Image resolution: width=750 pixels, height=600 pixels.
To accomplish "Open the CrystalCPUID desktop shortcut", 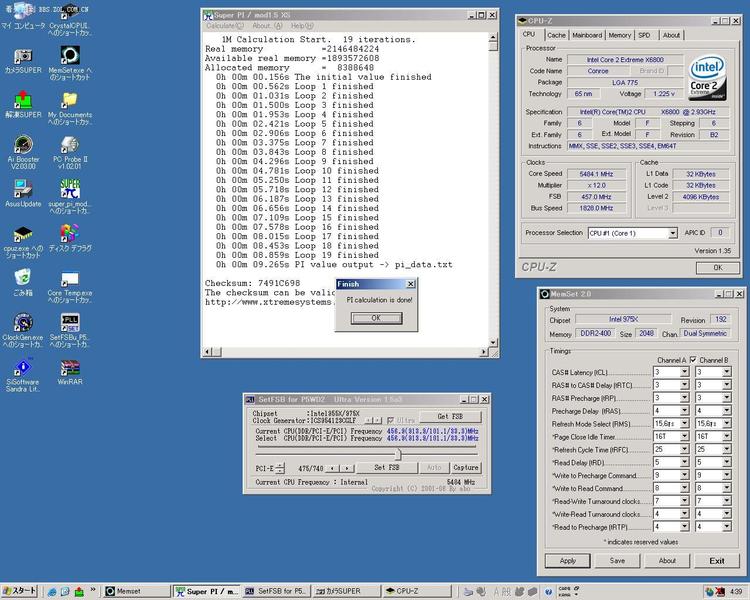I will [x=70, y=18].
